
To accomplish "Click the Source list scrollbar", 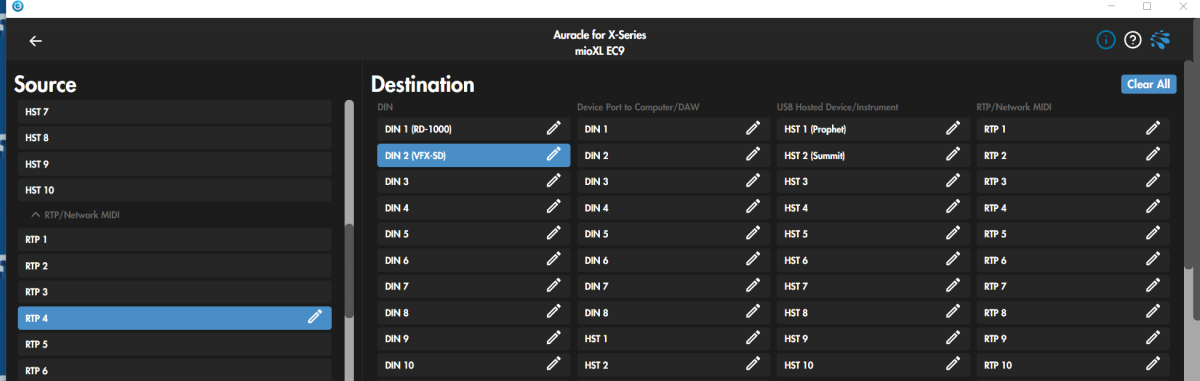I will [348, 270].
